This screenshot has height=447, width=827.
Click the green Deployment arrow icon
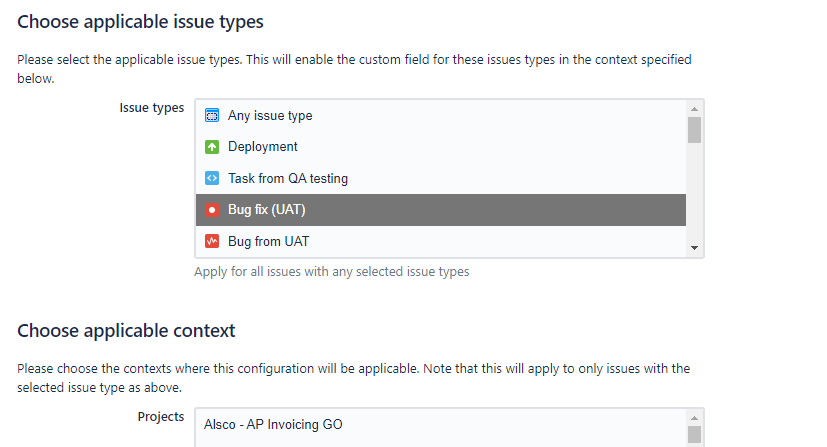point(211,147)
